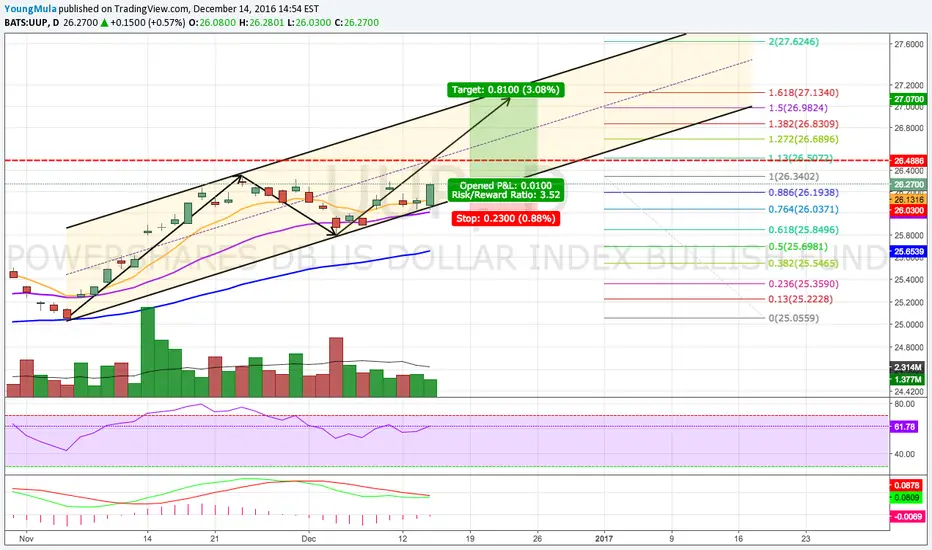Click the 40.00 RSI scale label
The width and height of the screenshot is (932, 550).
pos(905,454)
